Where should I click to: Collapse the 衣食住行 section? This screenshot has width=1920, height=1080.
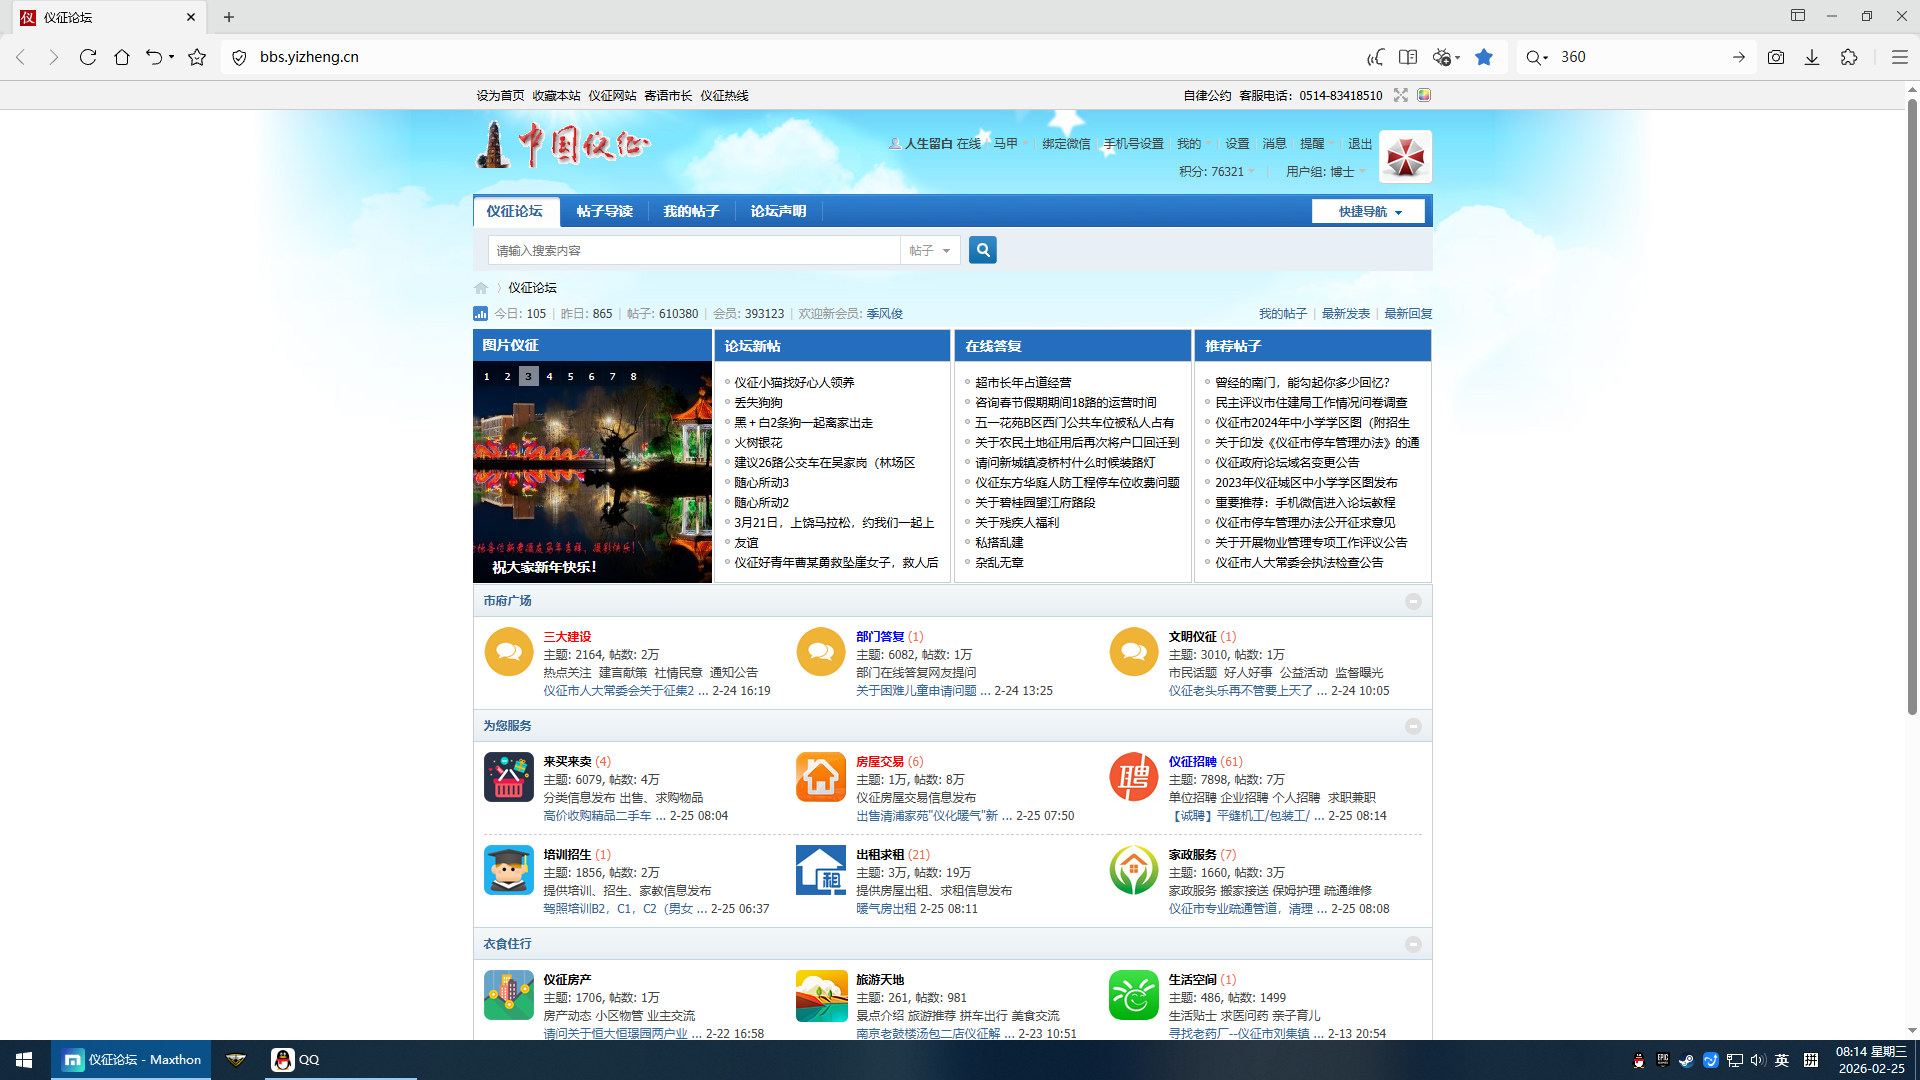pos(1413,944)
